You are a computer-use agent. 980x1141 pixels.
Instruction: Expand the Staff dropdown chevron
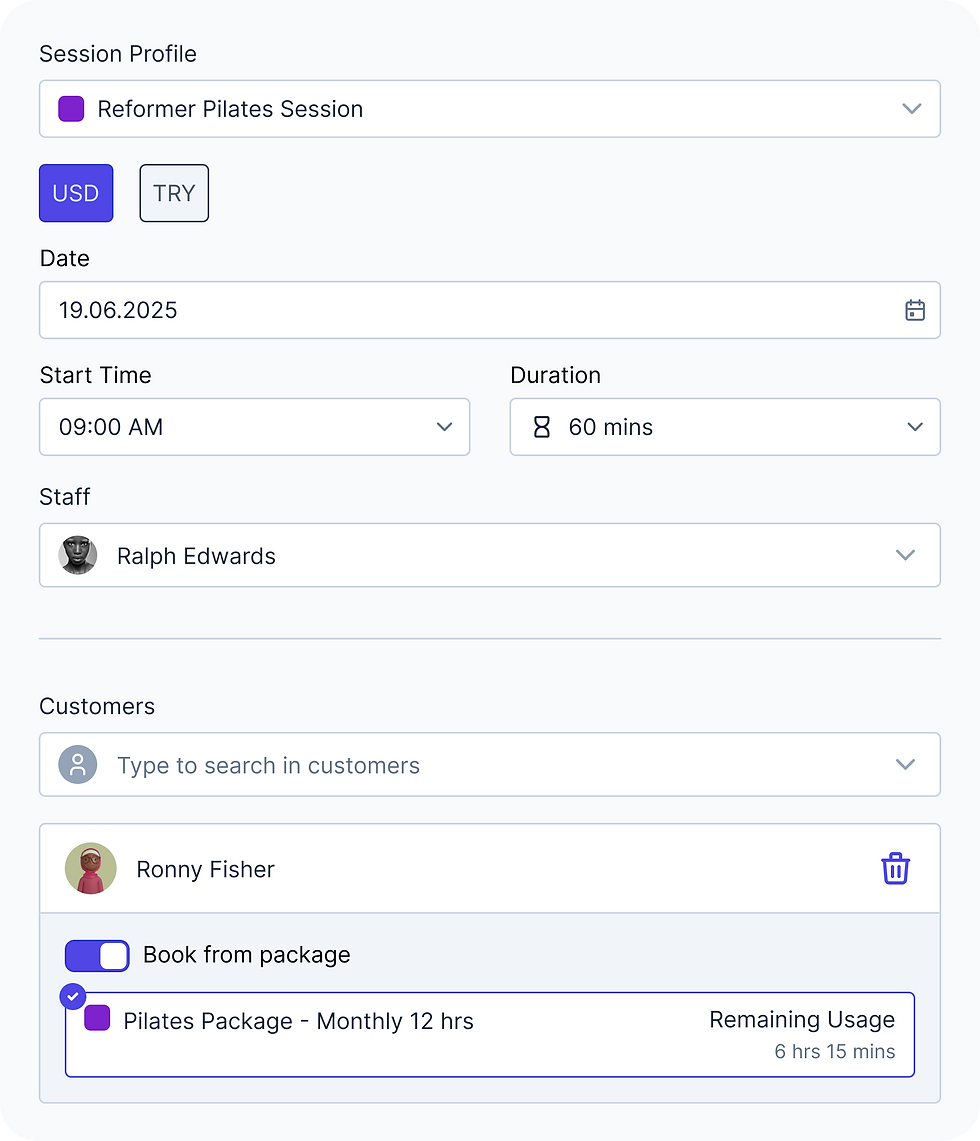905,555
